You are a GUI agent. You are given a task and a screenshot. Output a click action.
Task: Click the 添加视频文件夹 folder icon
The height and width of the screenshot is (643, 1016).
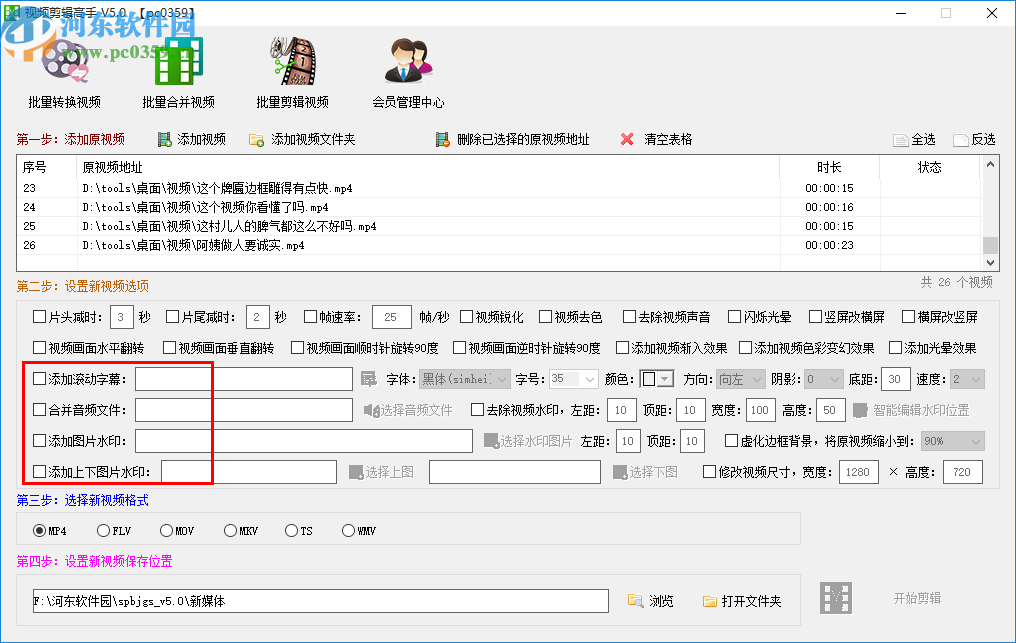256,139
